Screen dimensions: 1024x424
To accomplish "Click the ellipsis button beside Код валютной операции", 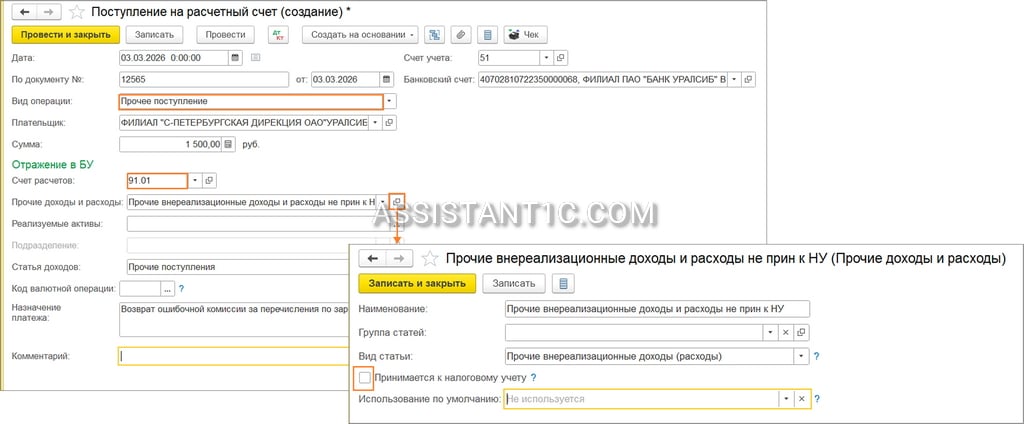I will (x=168, y=288).
